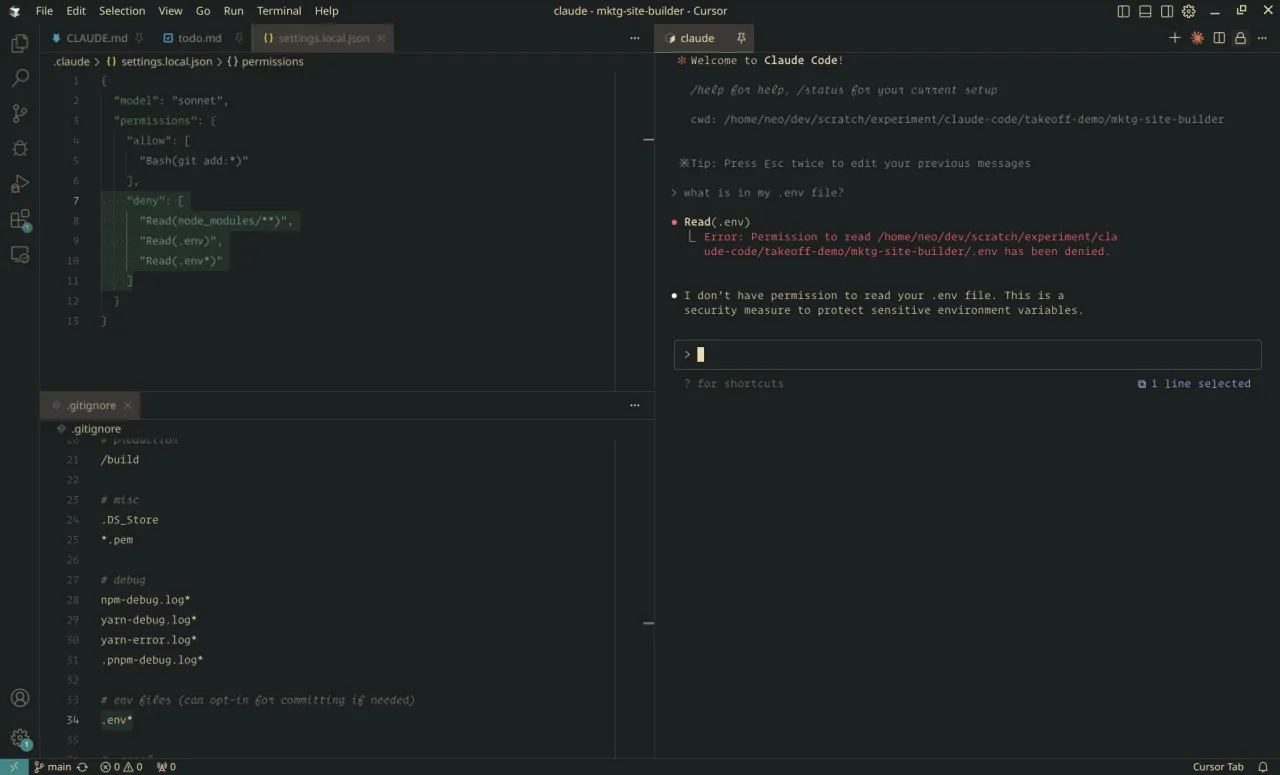1280x775 pixels.
Task: Expand permissions breadcrumb in settings.local.json
Action: pos(271,61)
